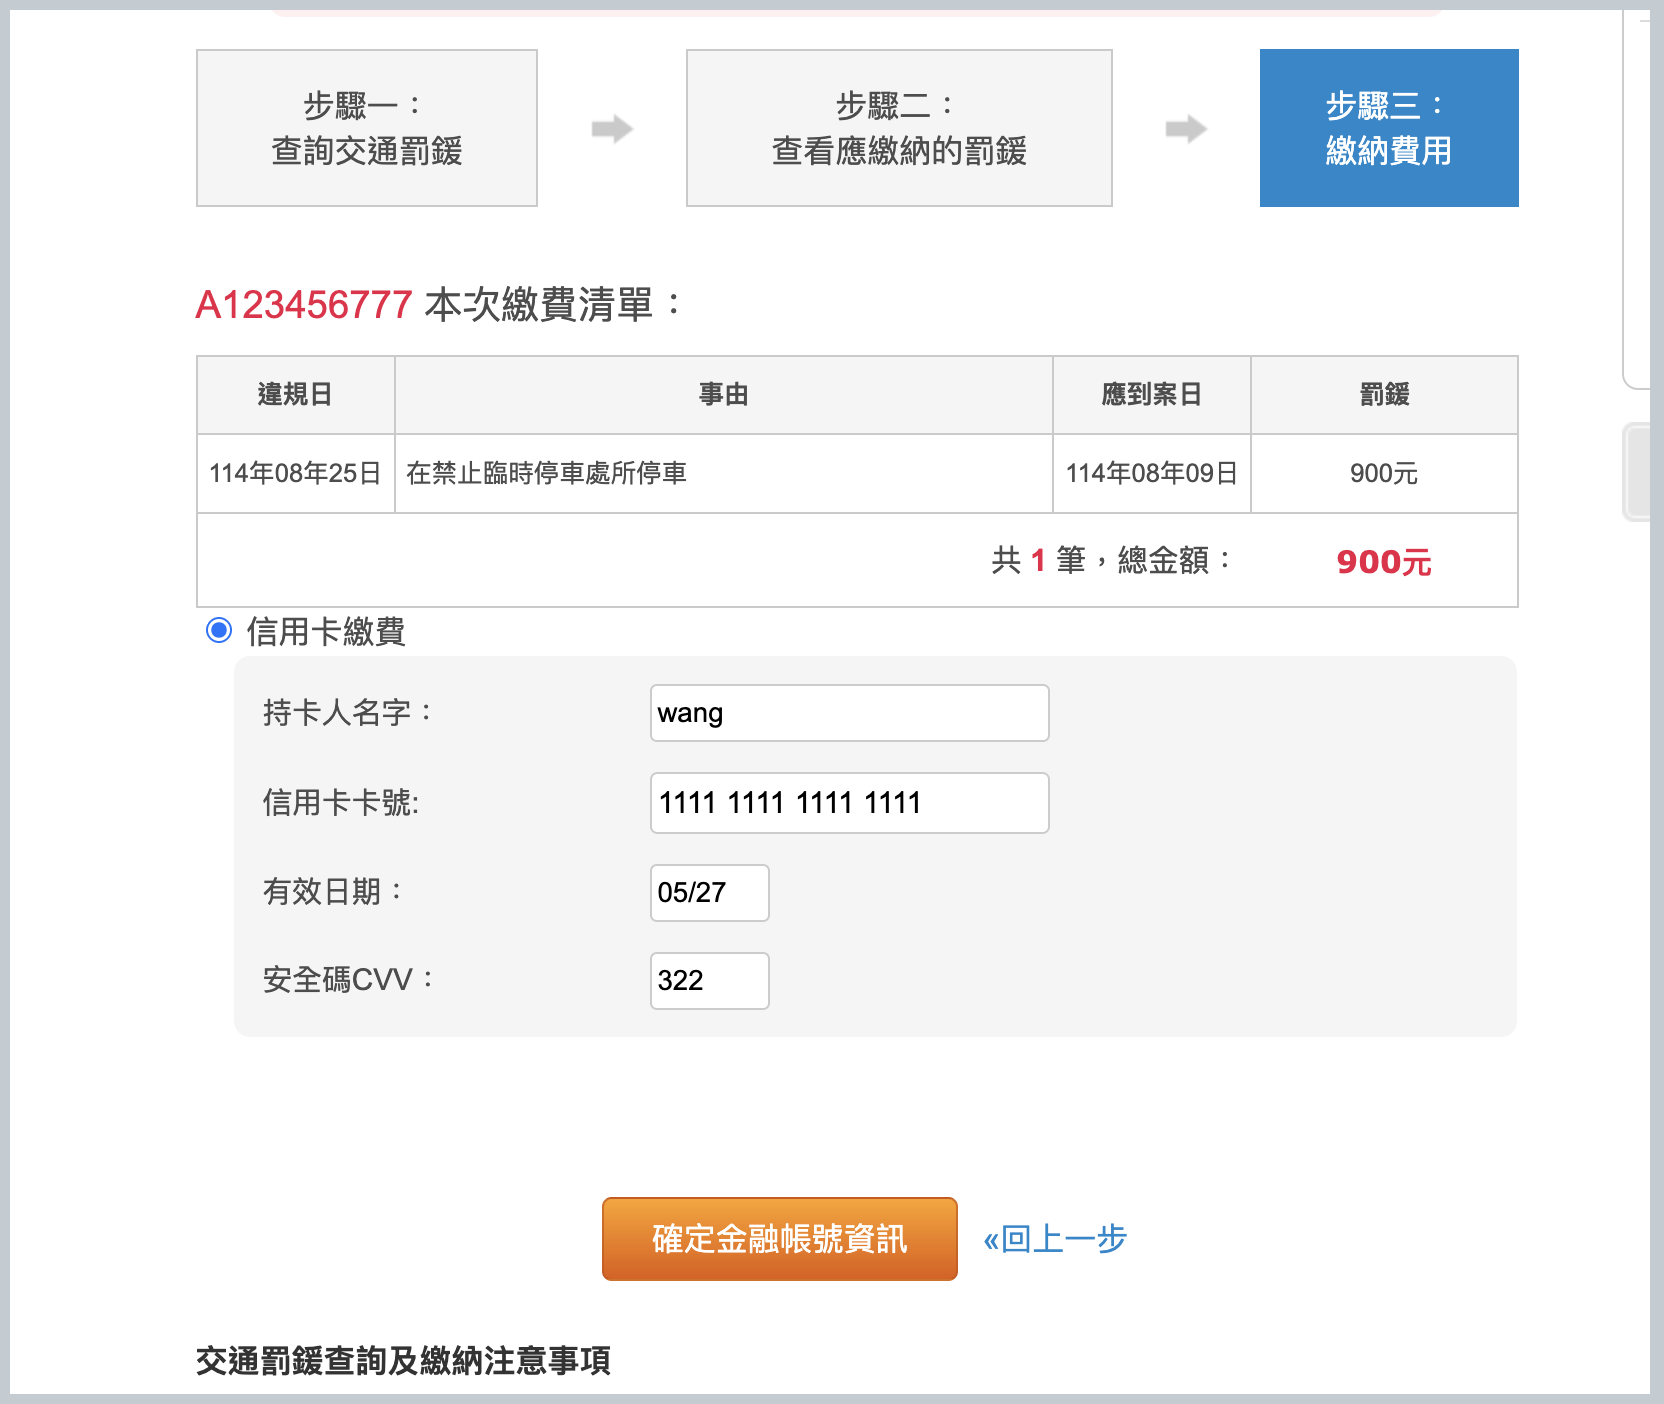Click the scrollbar thumb at right edge
This screenshot has width=1664, height=1404.
tap(1637, 472)
